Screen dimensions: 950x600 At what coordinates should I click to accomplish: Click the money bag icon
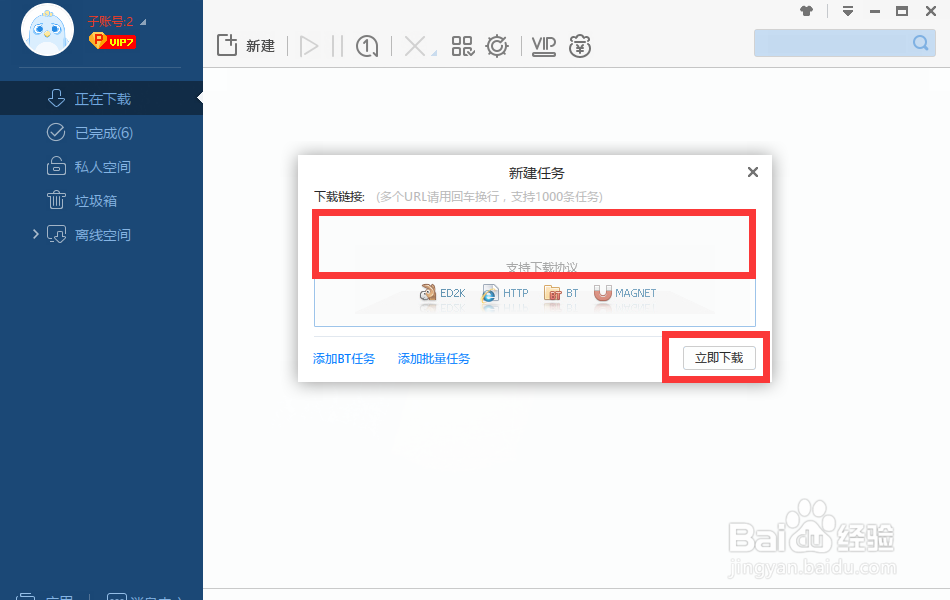coord(580,46)
